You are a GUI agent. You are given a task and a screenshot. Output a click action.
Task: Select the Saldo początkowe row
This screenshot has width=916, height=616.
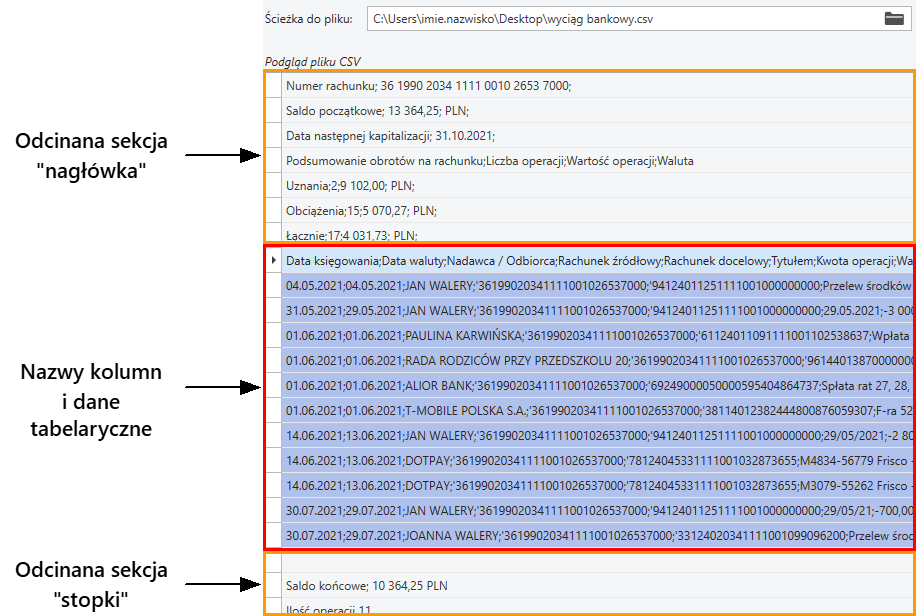pyautogui.click(x=377, y=111)
